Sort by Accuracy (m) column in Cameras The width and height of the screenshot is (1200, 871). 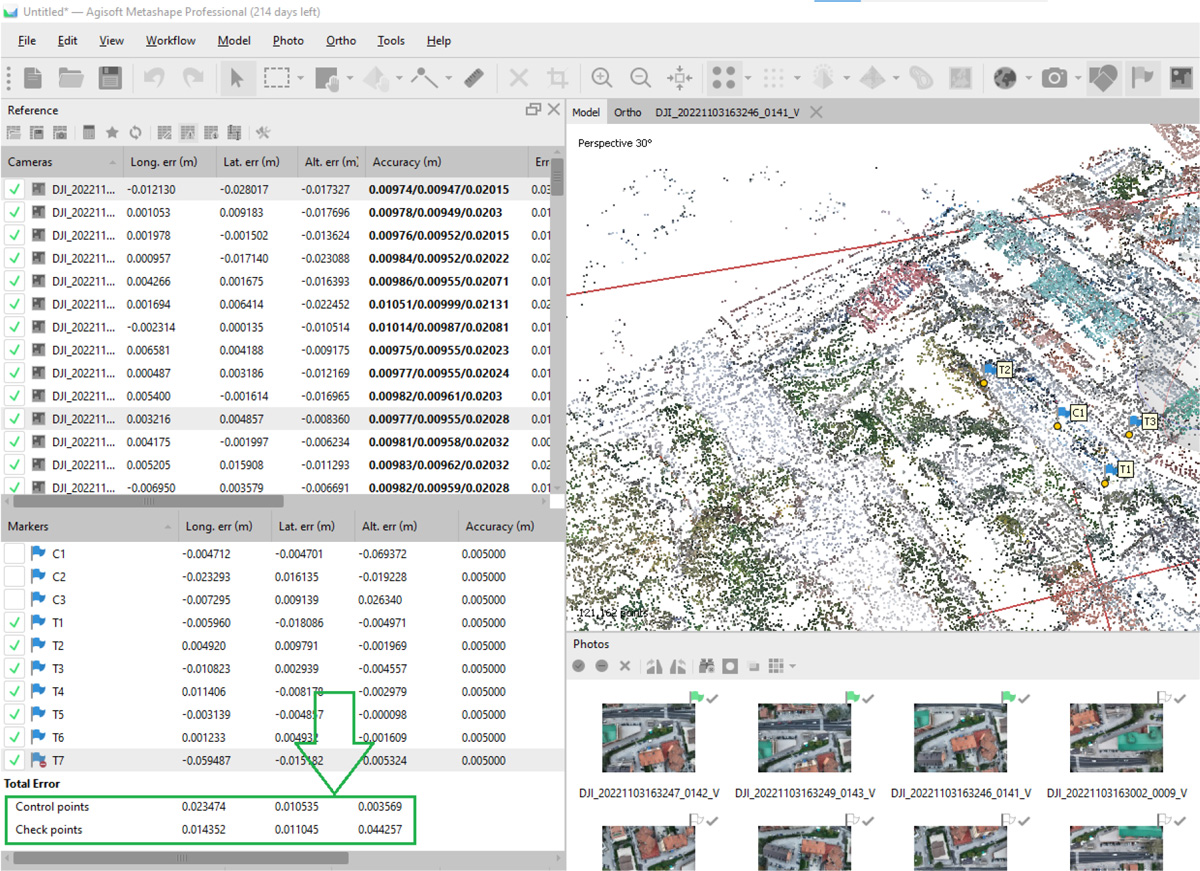pos(405,162)
